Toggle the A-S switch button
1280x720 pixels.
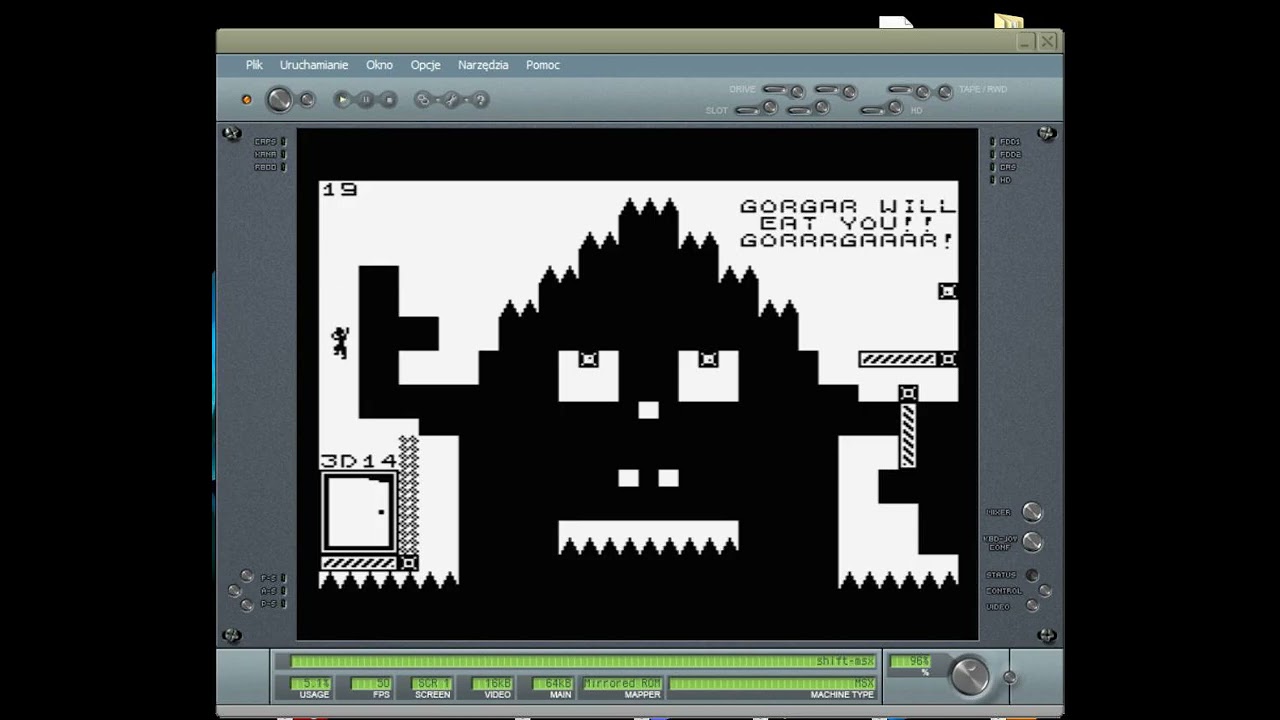(236, 590)
